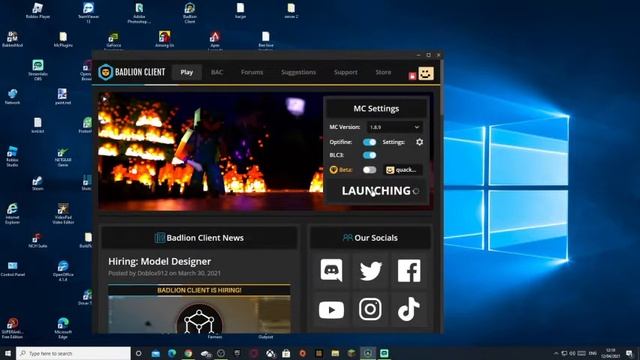This screenshot has height=360, width=640.
Task: Open Streamlabs OBS desktop shortcut
Action: (x=38, y=70)
